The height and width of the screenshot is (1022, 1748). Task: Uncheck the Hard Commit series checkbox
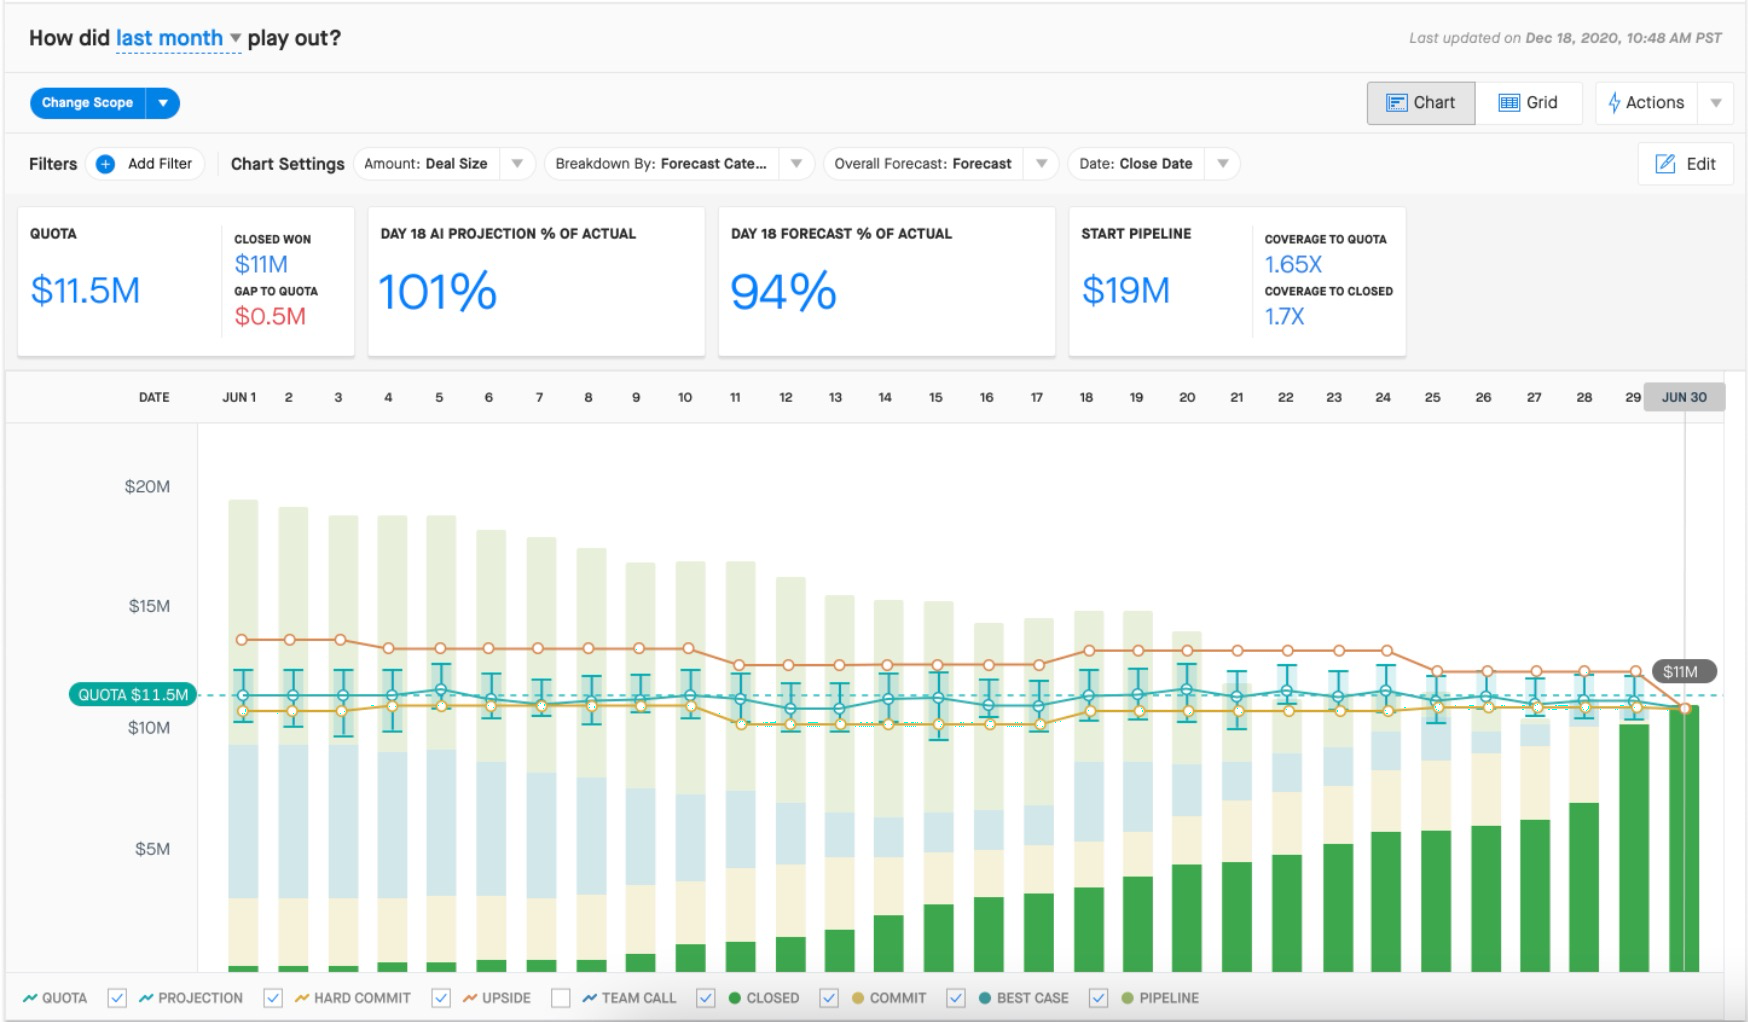pyautogui.click(x=273, y=998)
